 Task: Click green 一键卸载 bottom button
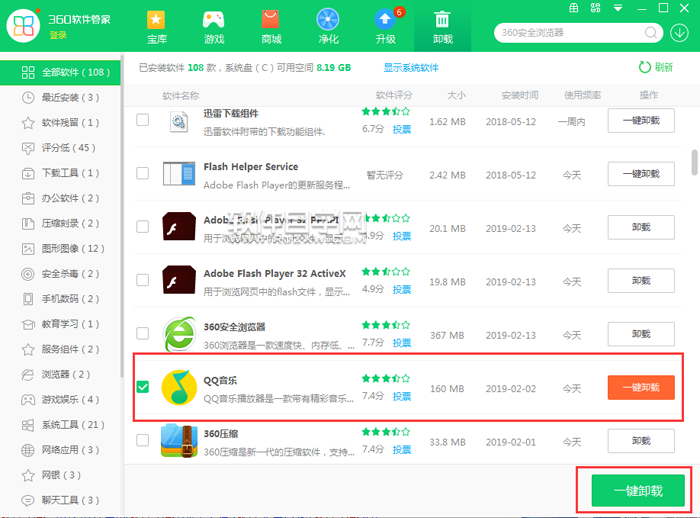tap(638, 491)
